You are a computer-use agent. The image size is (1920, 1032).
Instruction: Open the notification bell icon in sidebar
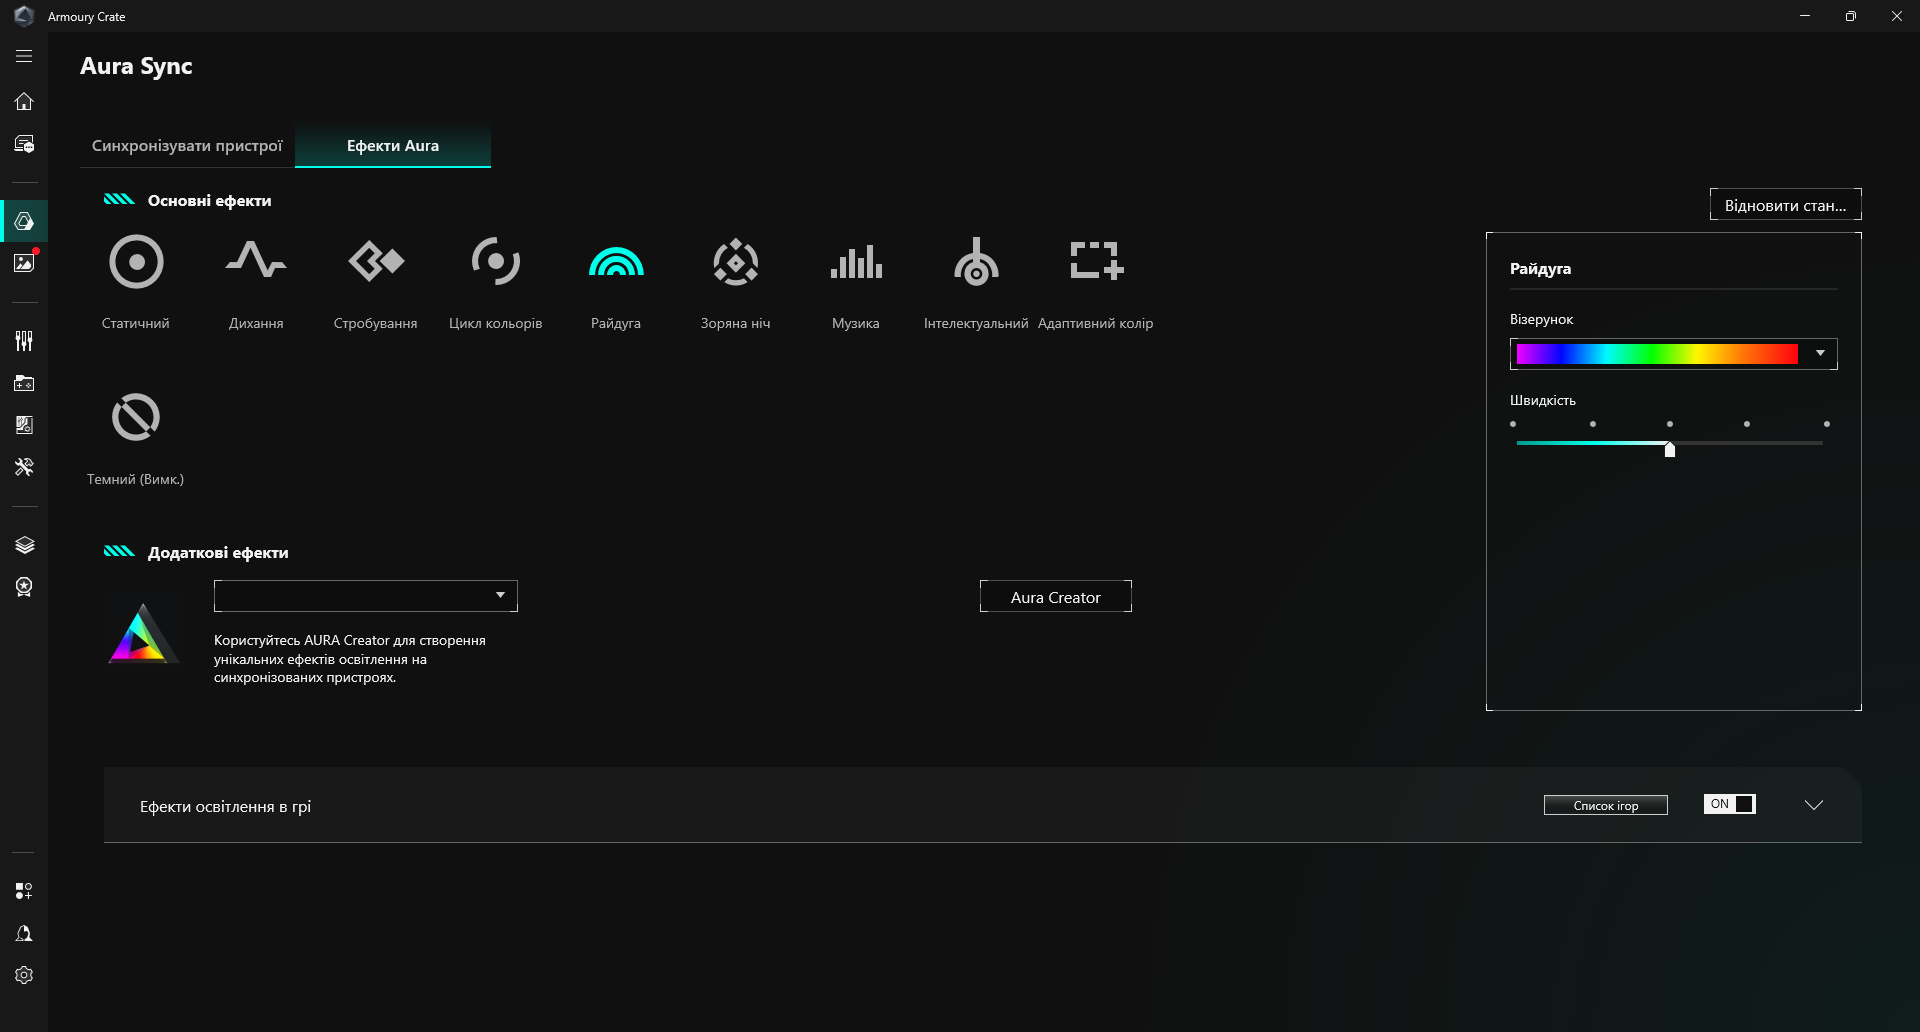click(24, 933)
